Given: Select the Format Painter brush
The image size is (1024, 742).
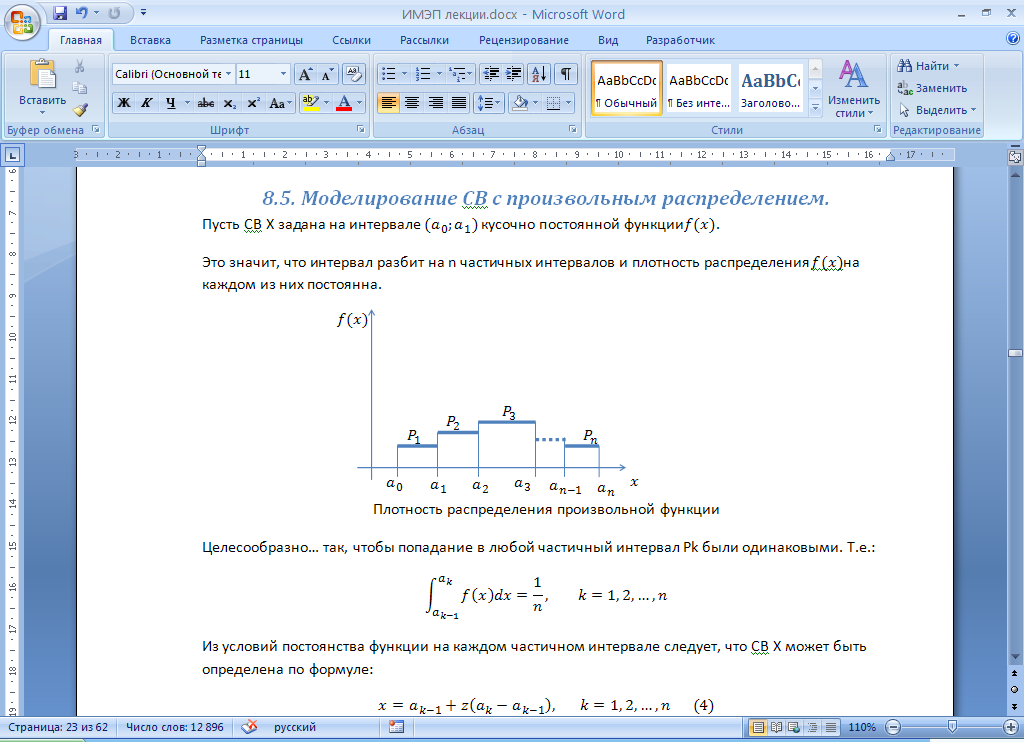Looking at the screenshot, I should pyautogui.click(x=80, y=109).
